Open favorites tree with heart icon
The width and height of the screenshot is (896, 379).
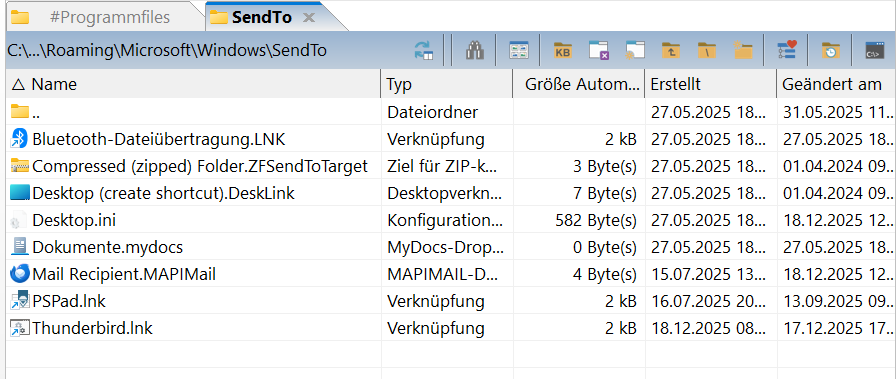(x=787, y=50)
